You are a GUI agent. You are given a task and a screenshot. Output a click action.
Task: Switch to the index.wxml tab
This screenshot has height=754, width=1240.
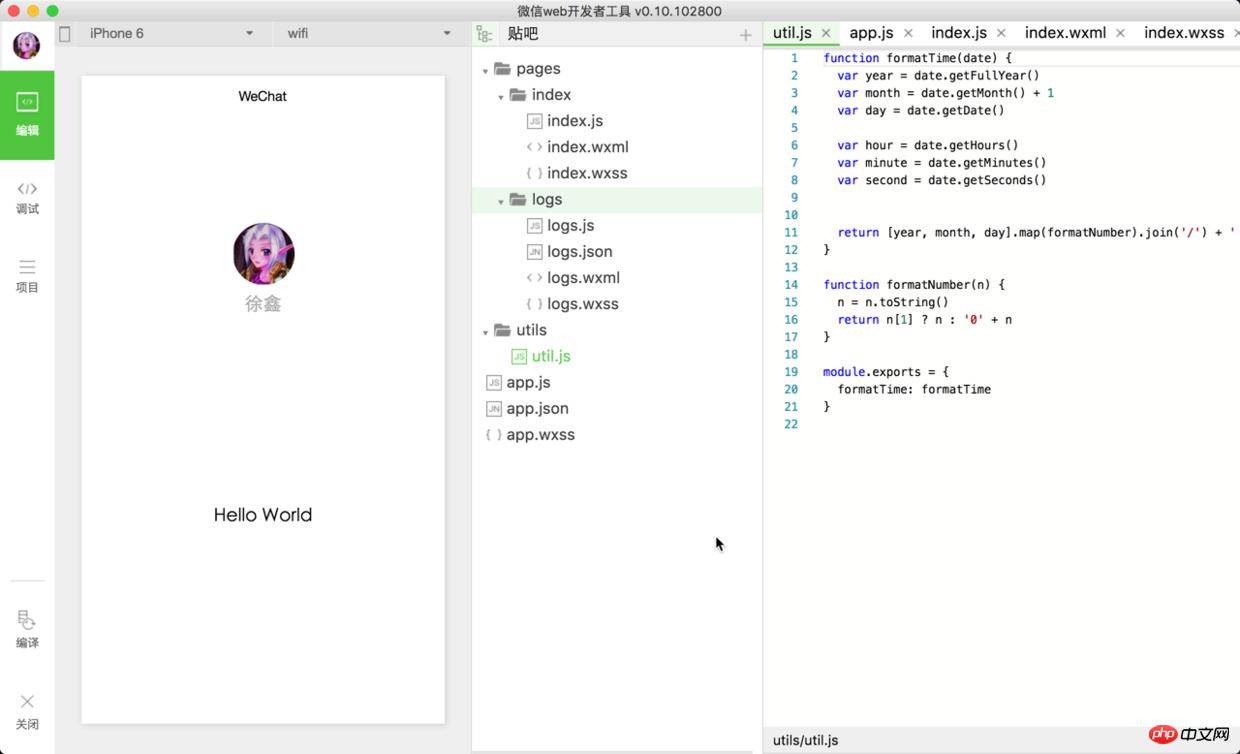click(1065, 33)
